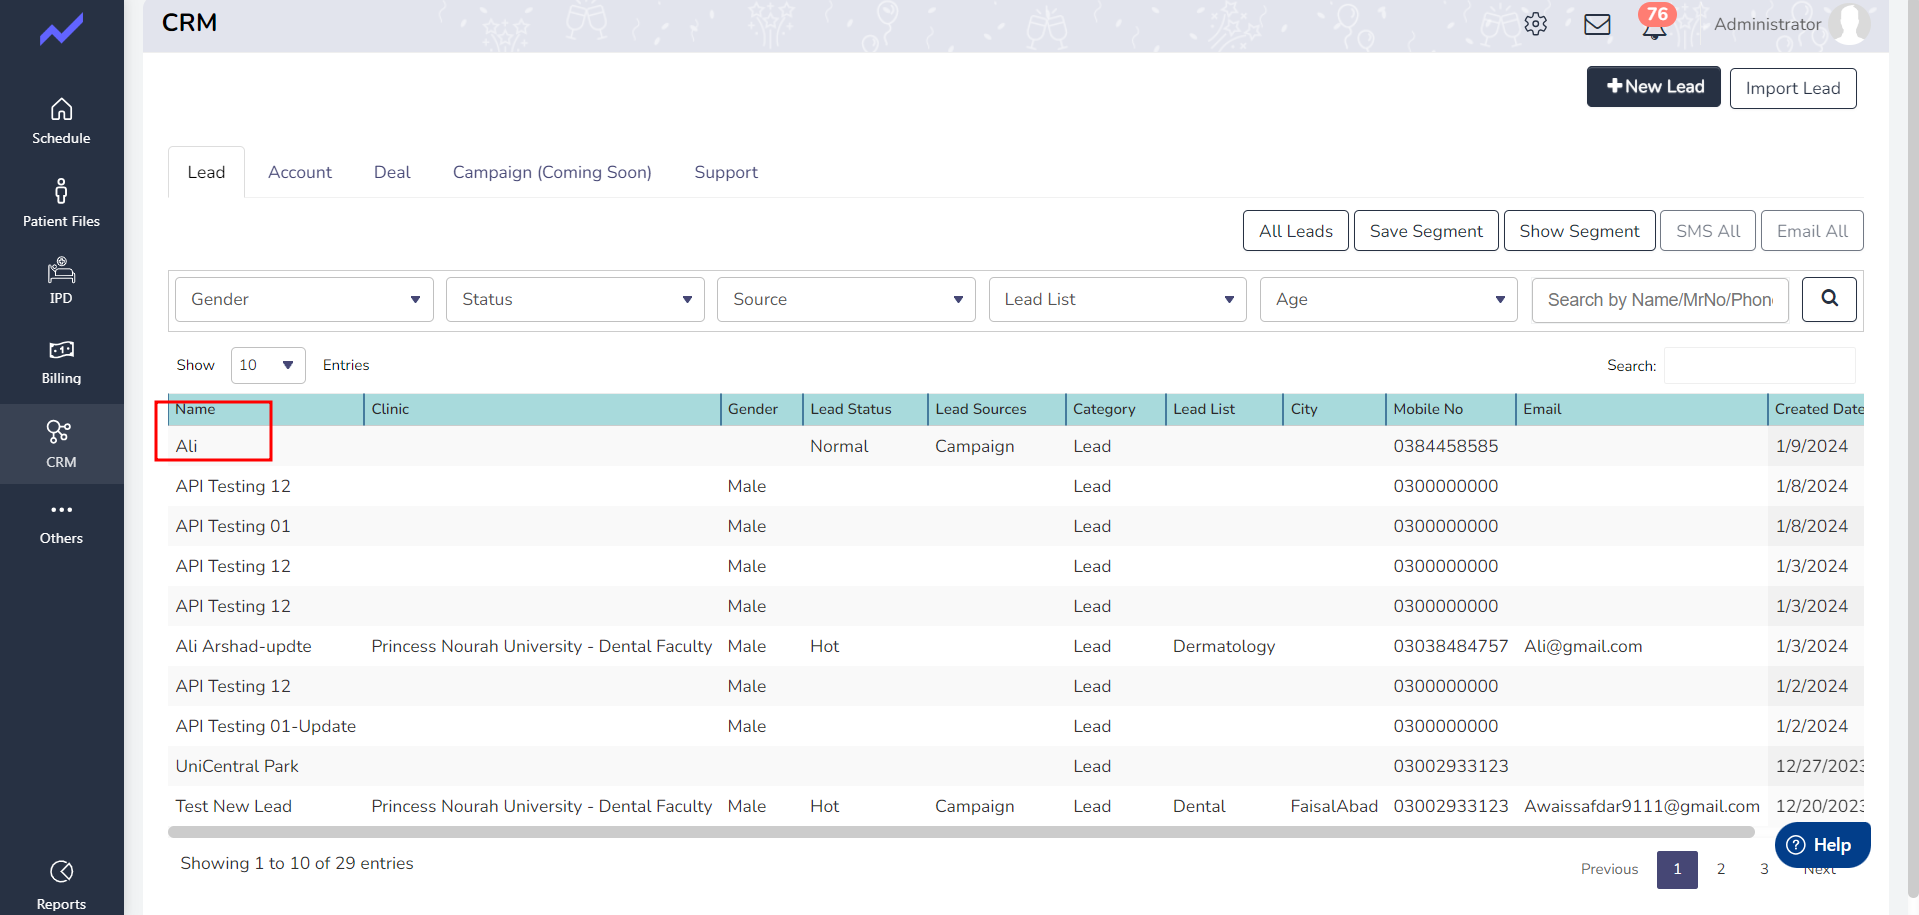Sort by Category column header

tap(1115, 409)
